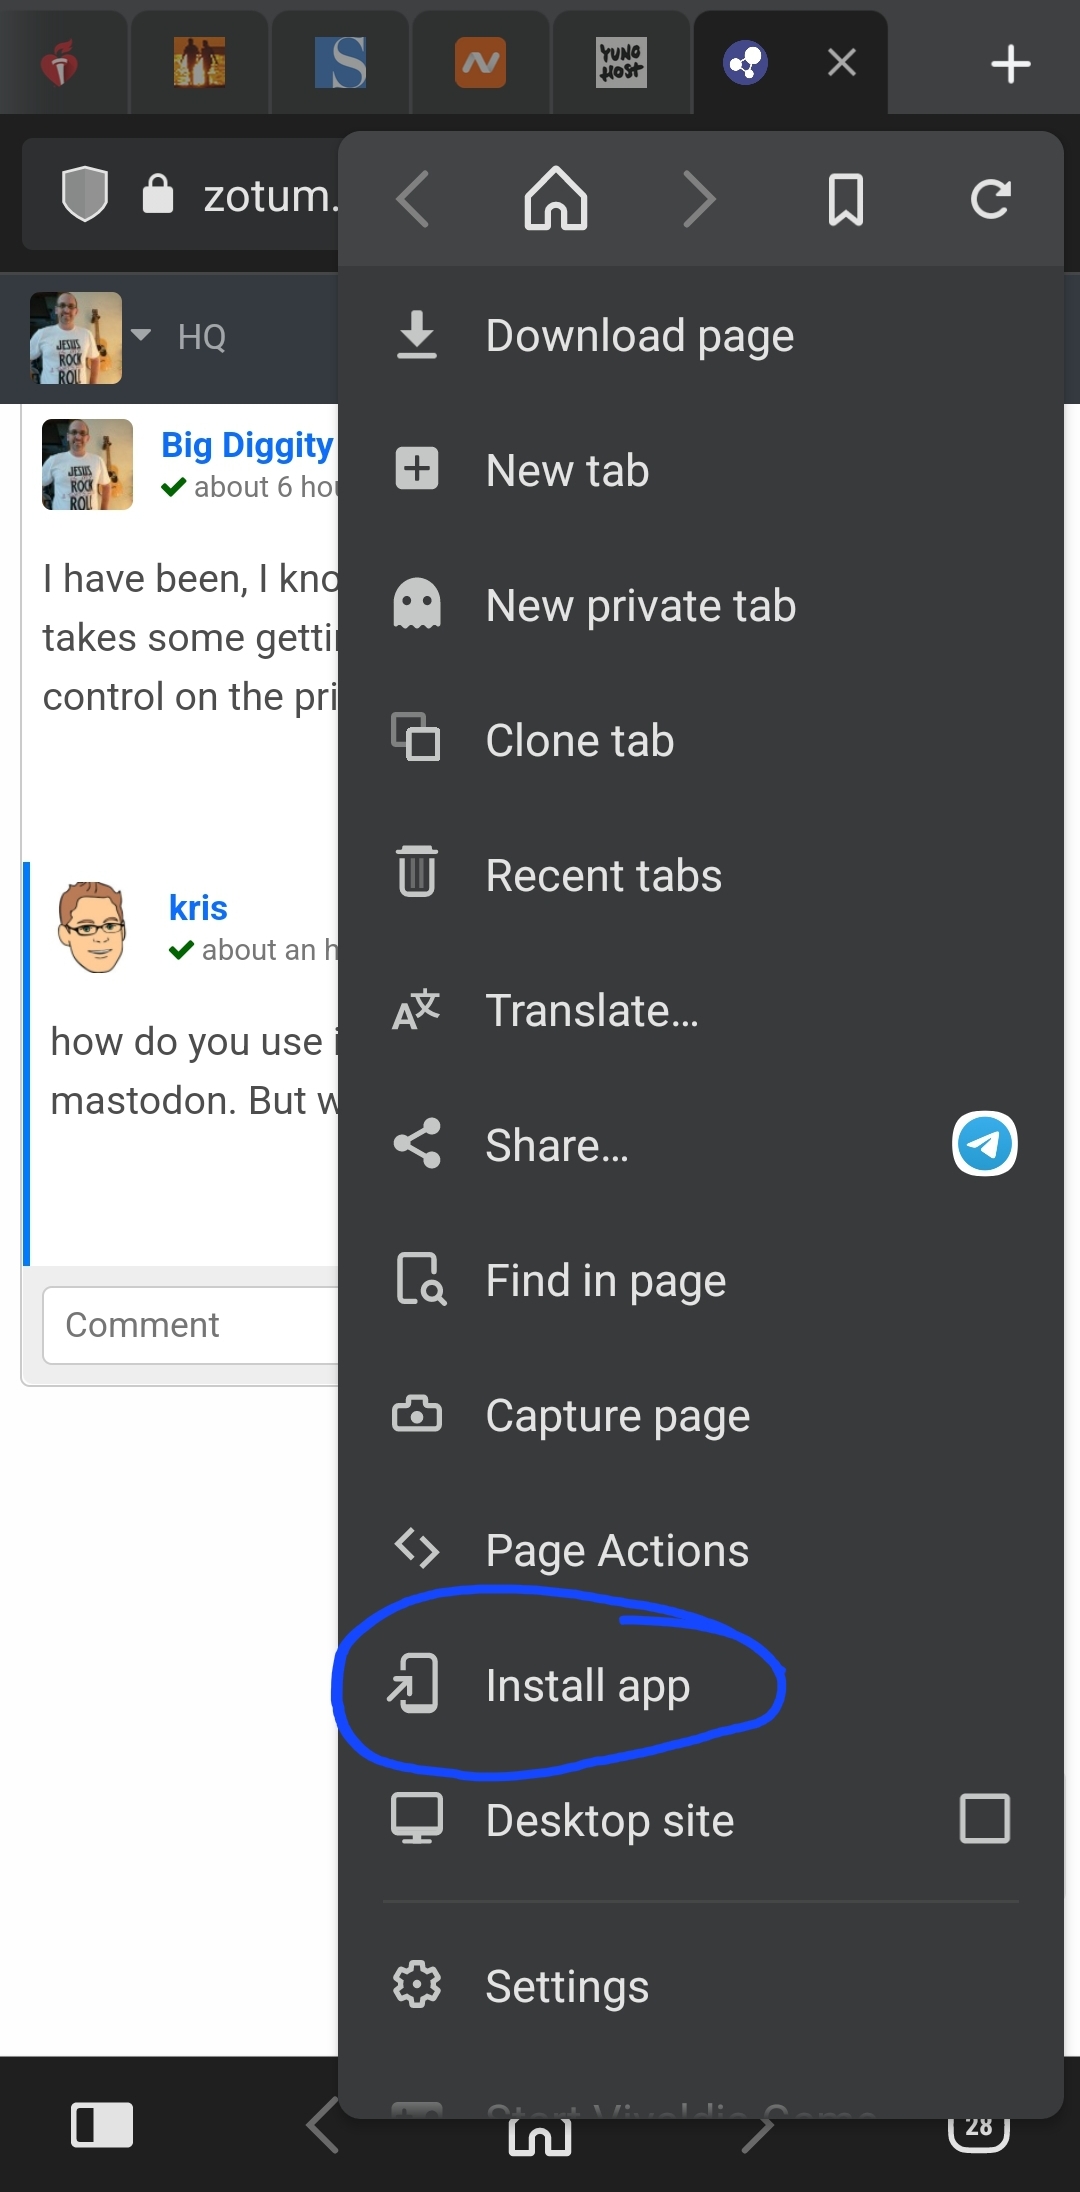
Task: Go back using menu back arrow
Action: coord(413,199)
